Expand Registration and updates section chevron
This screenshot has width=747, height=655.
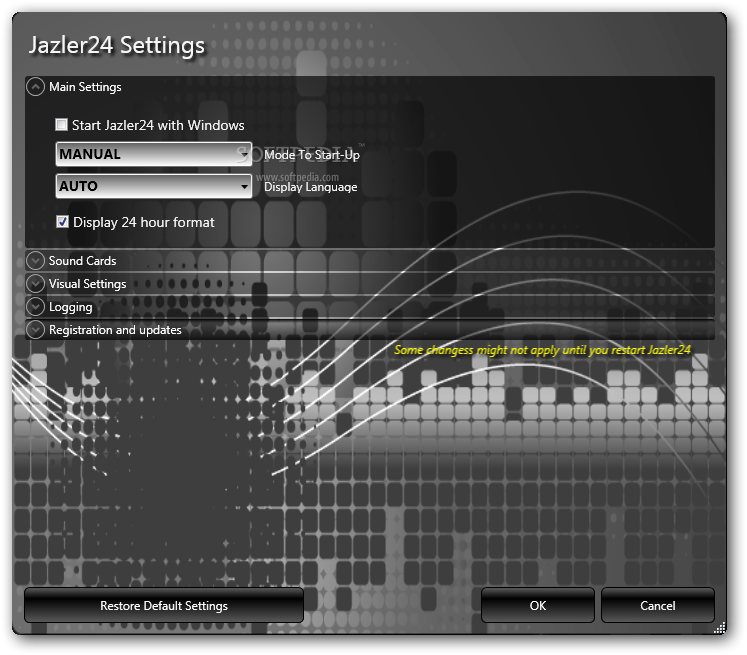coord(35,330)
